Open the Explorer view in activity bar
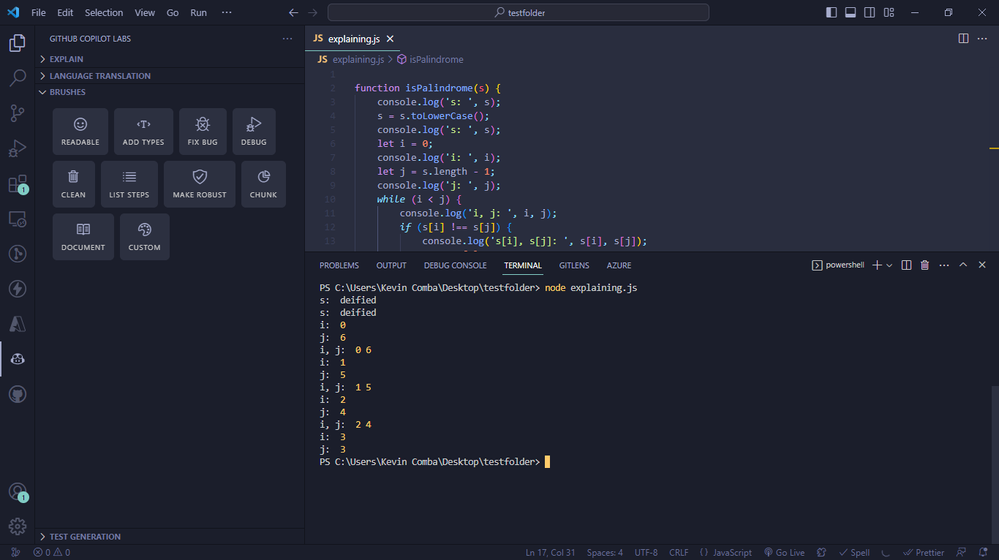The width and height of the screenshot is (999, 560). tap(17, 43)
